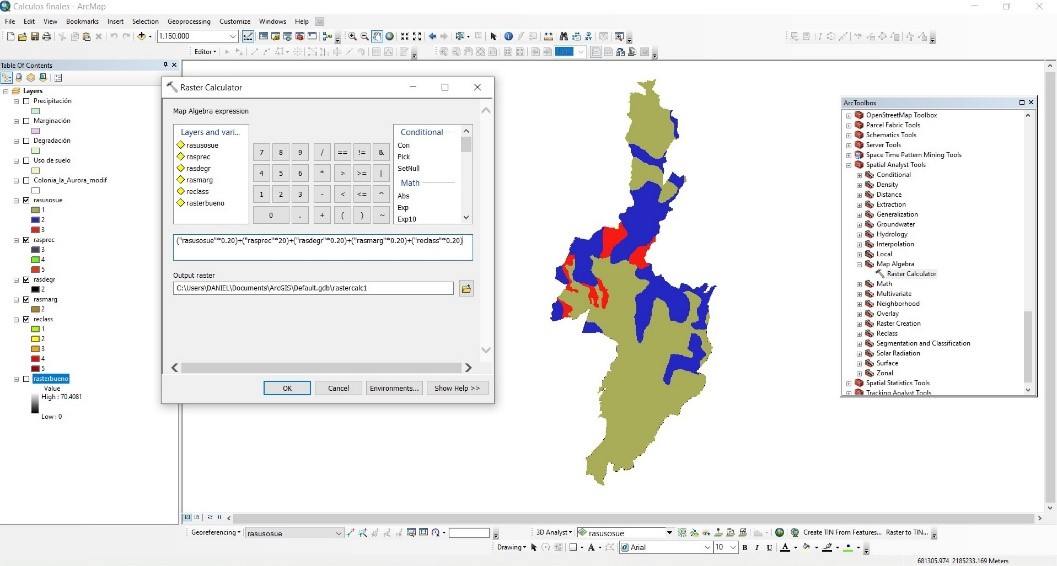Click the Save icon in toolbar
Screen dimensions: 1057x566
tap(34, 37)
